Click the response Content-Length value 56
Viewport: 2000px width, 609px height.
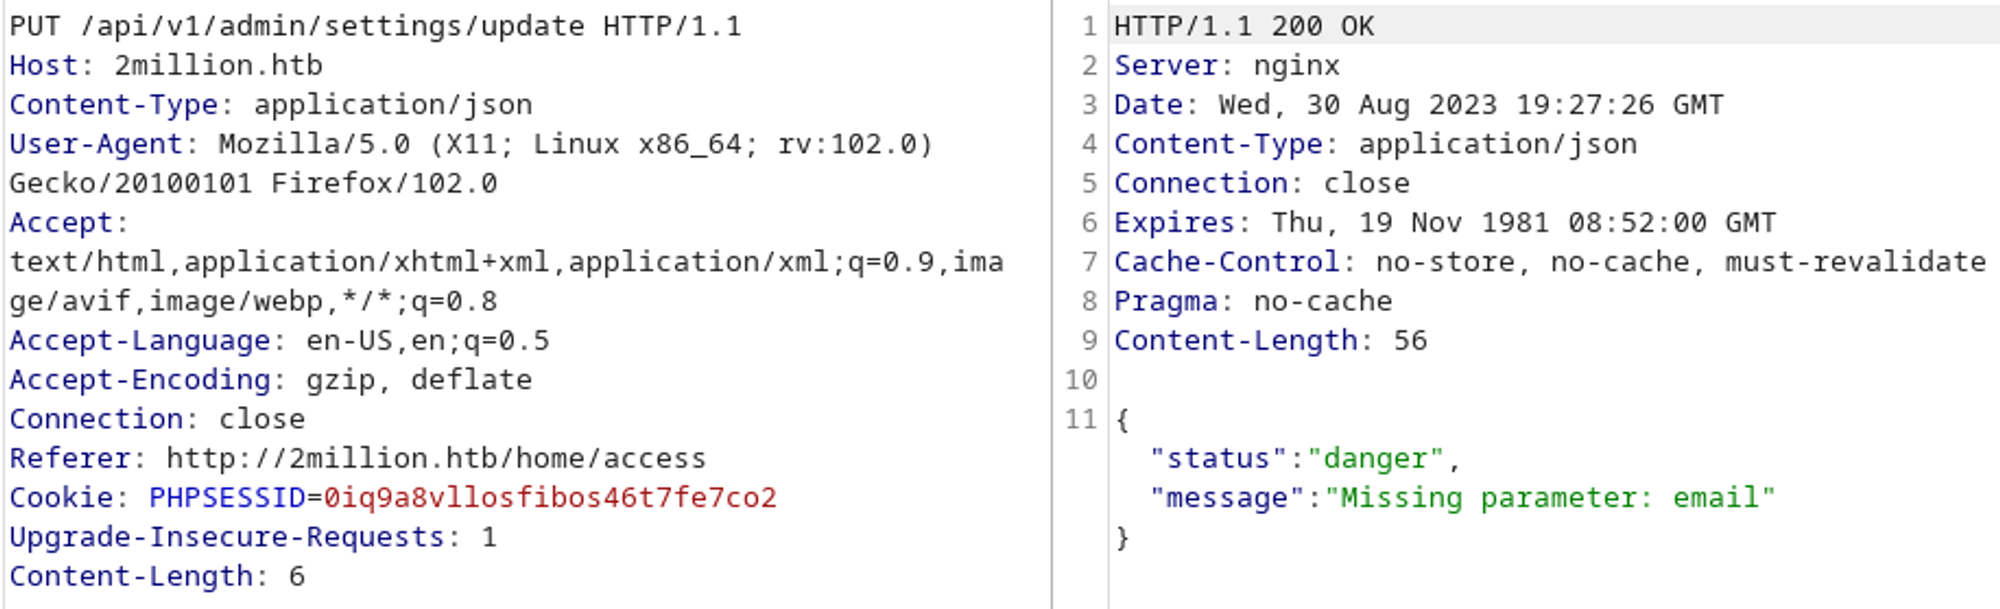click(x=1410, y=341)
